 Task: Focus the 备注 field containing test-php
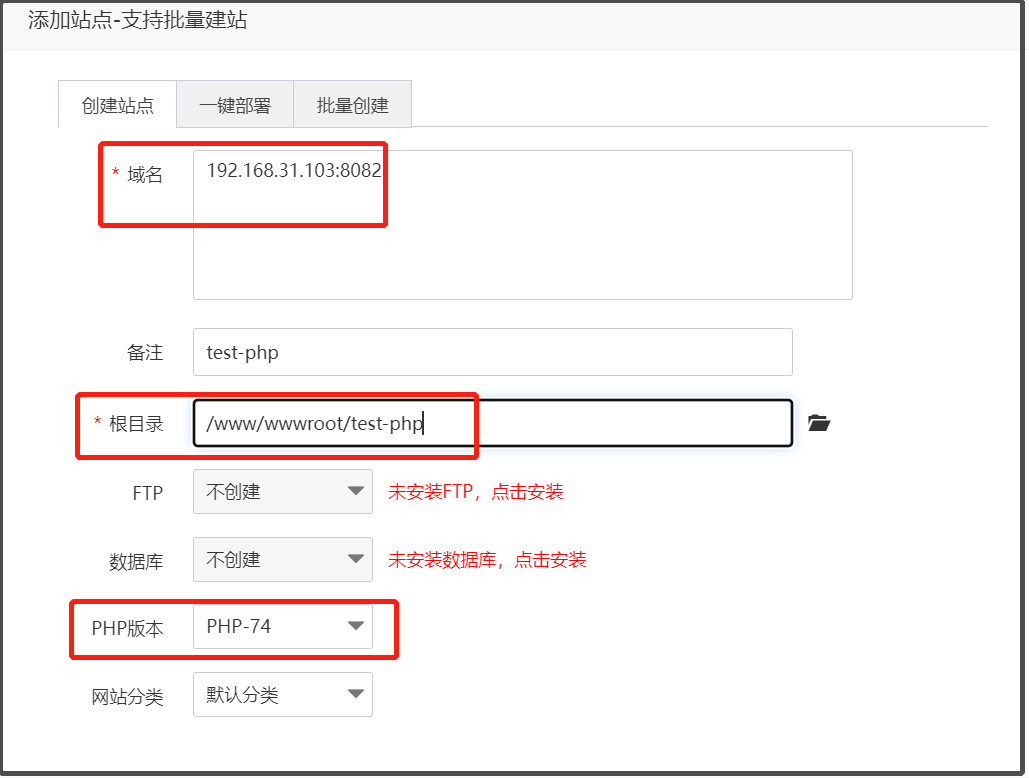(492, 352)
